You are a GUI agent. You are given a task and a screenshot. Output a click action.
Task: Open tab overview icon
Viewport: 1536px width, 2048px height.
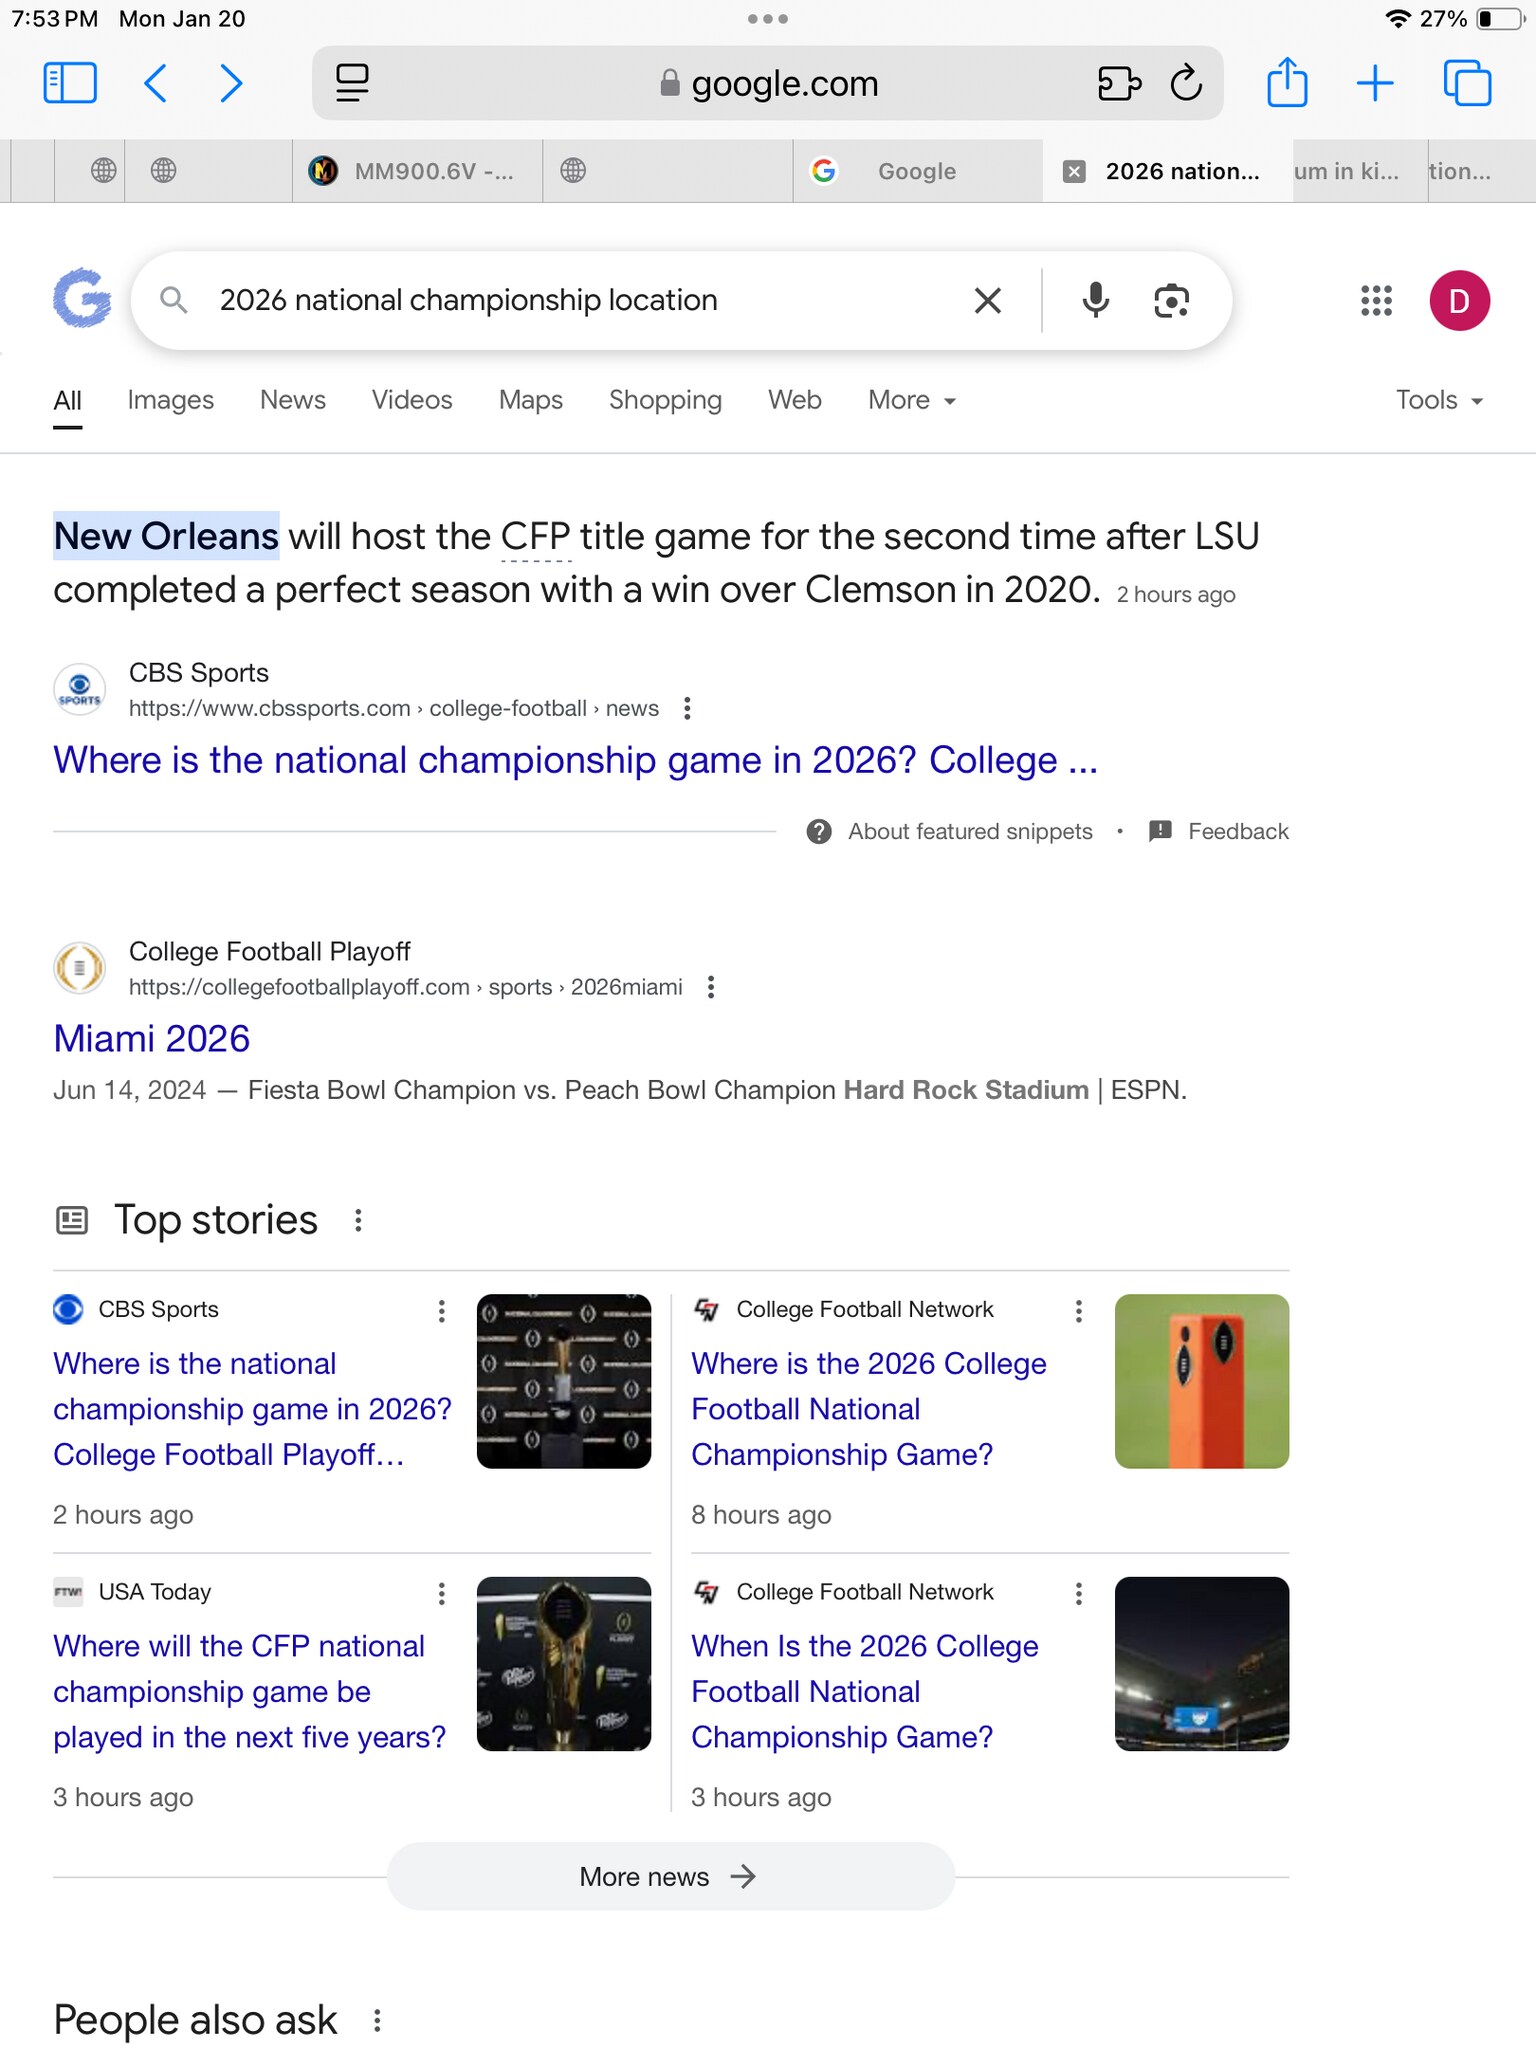1467,83
